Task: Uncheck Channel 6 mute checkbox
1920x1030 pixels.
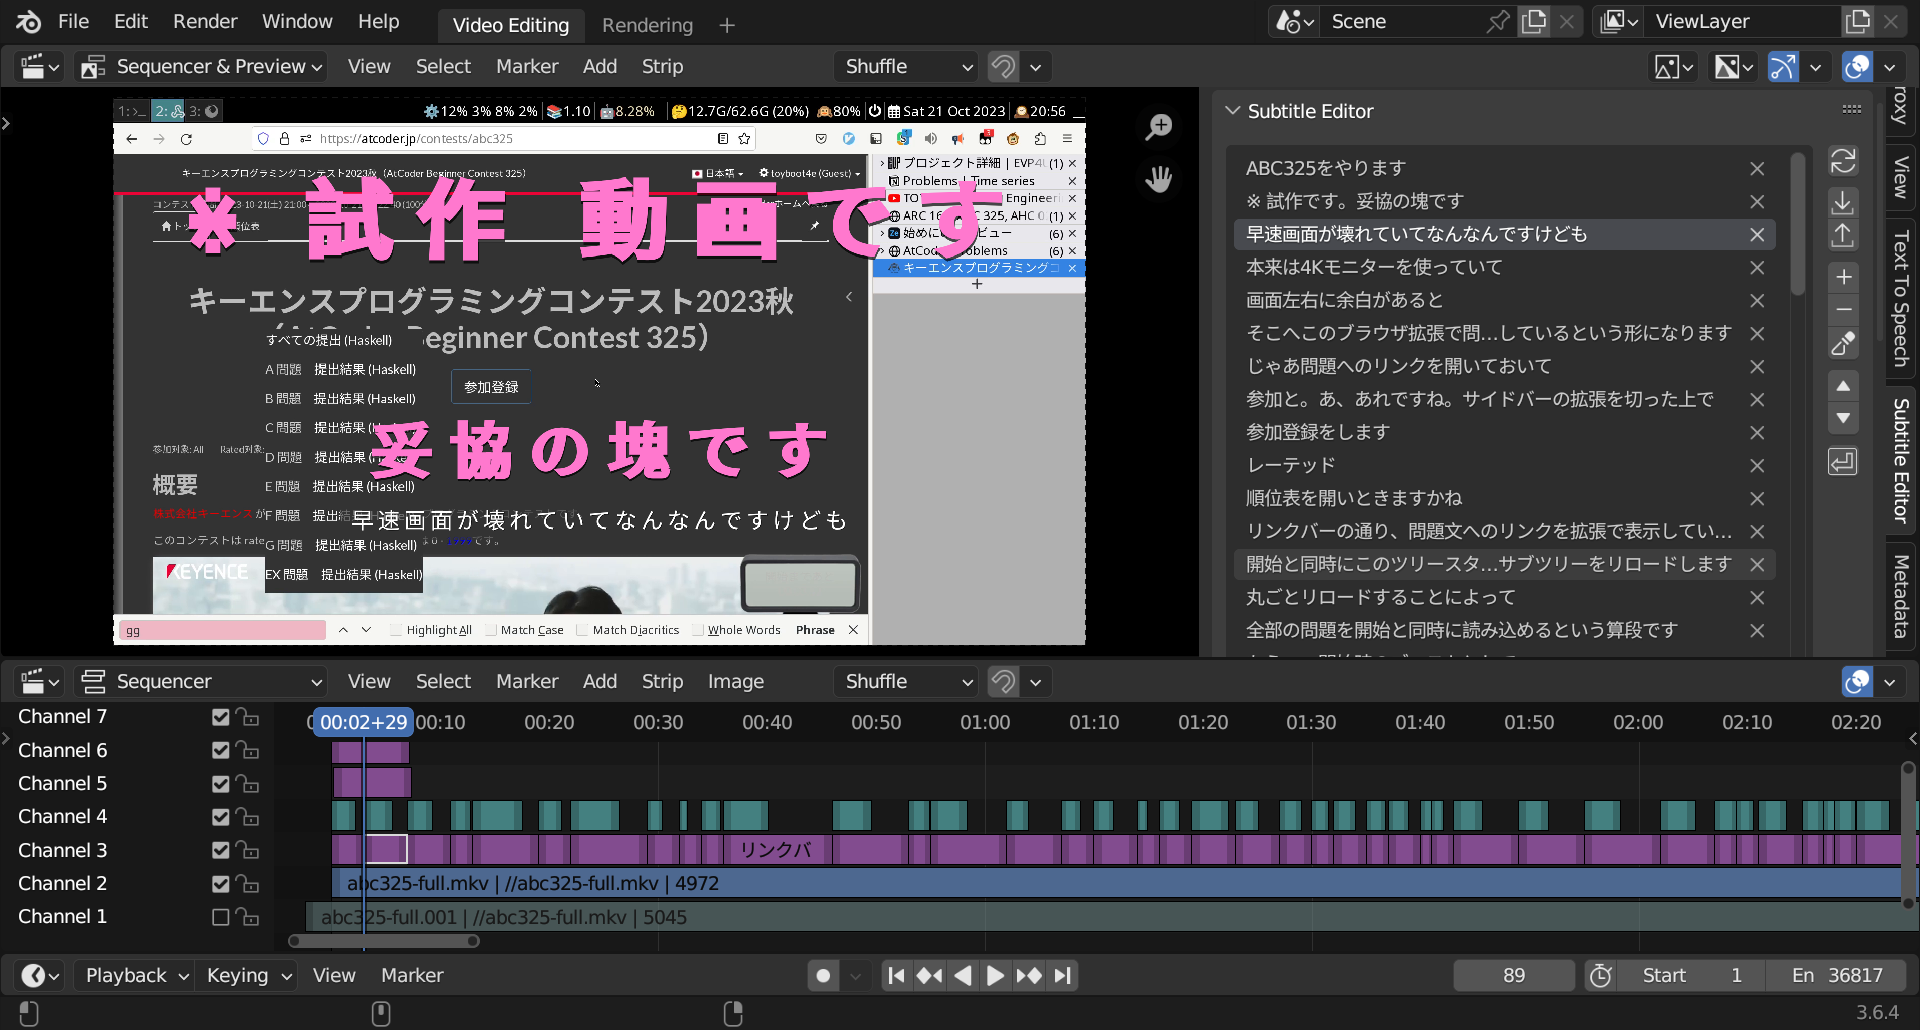Action: (x=221, y=750)
